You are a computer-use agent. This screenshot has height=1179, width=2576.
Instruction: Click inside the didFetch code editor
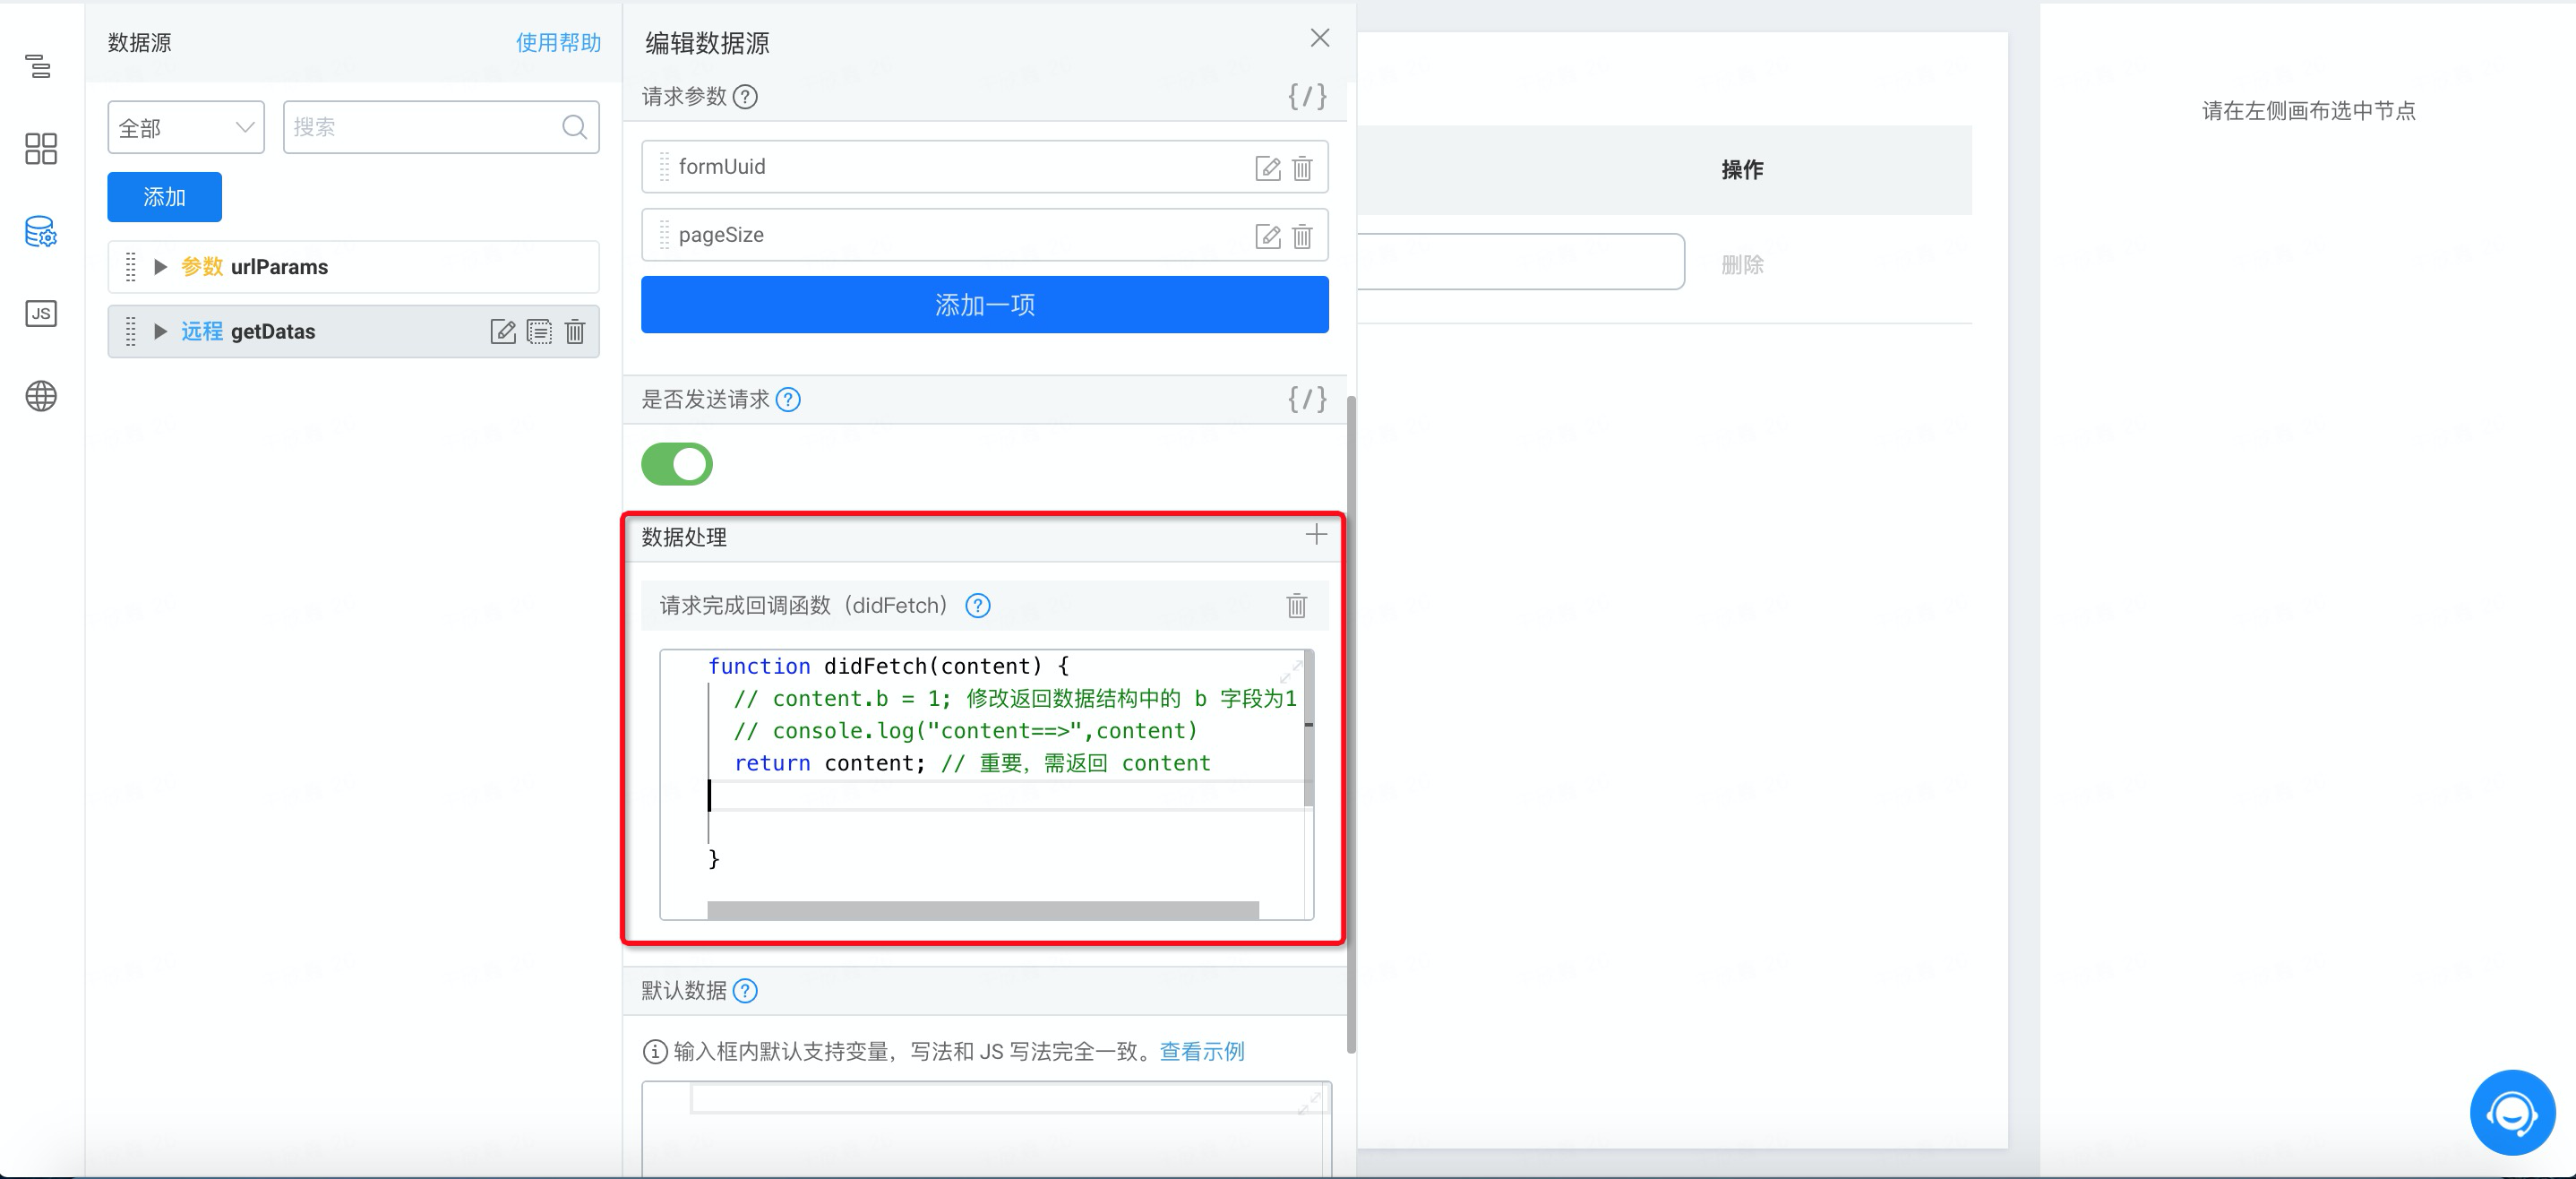(986, 785)
